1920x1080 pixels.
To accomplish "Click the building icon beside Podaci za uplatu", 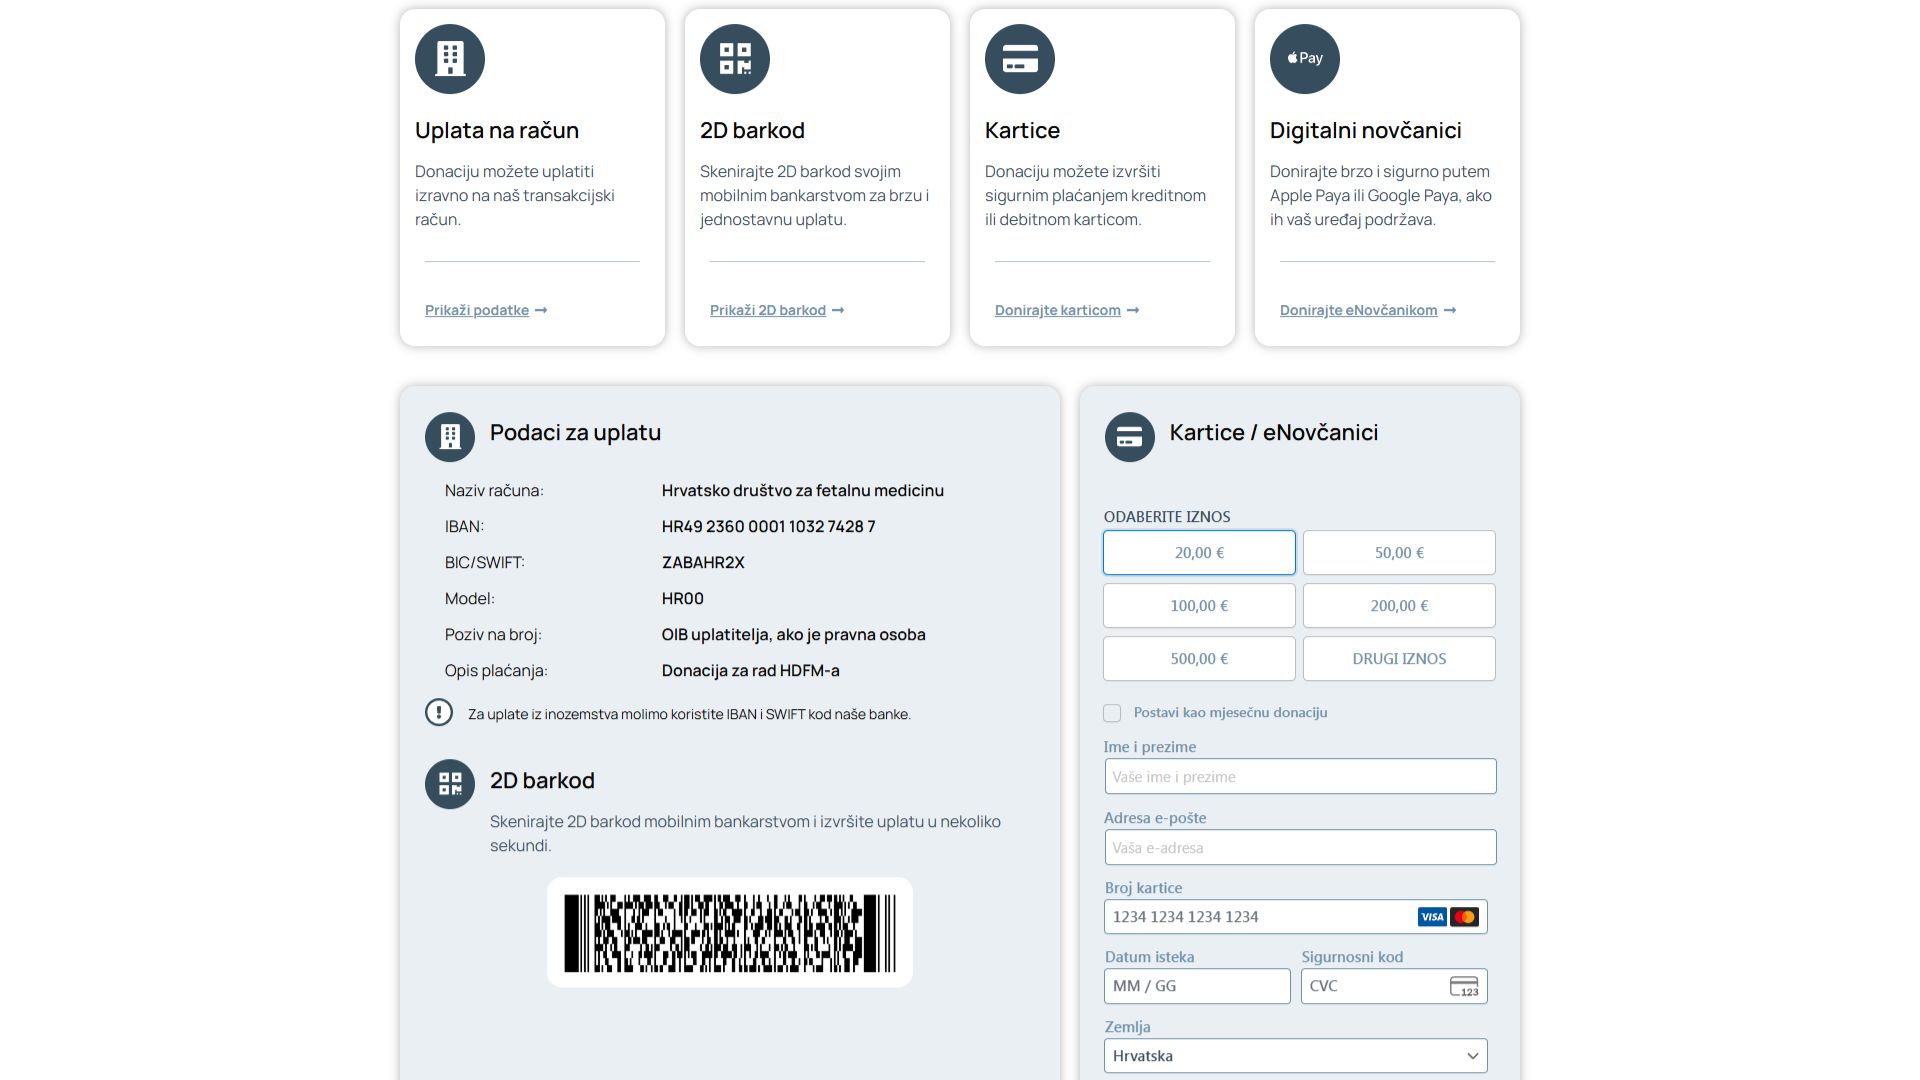I will (x=450, y=437).
